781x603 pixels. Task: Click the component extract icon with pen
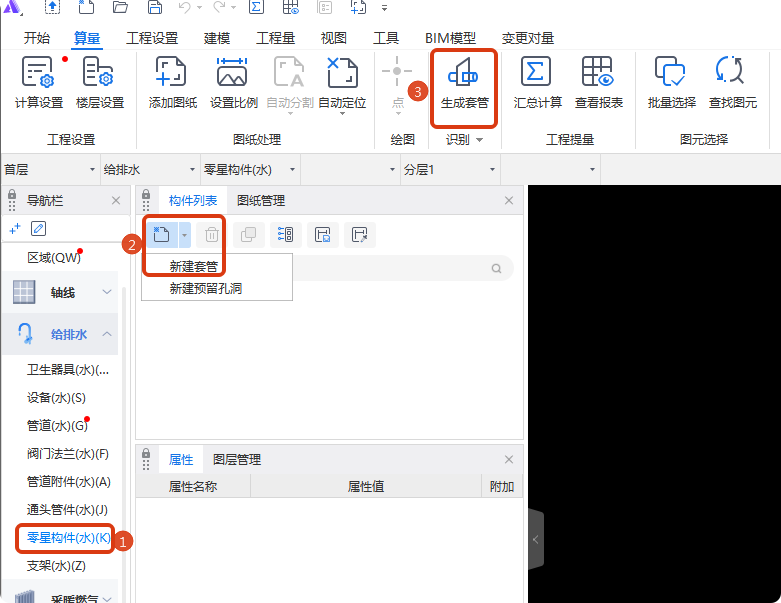point(360,235)
